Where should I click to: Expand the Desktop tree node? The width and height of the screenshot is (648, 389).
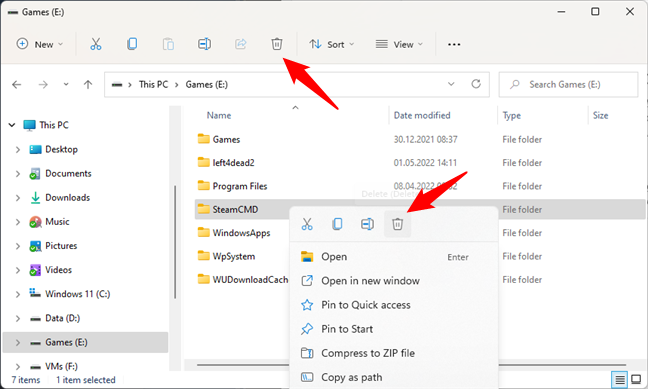pos(18,150)
